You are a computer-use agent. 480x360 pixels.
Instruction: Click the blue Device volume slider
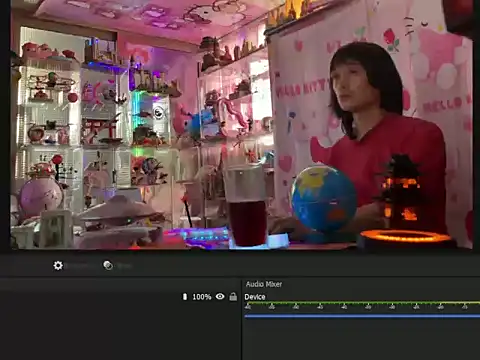tap(362, 316)
